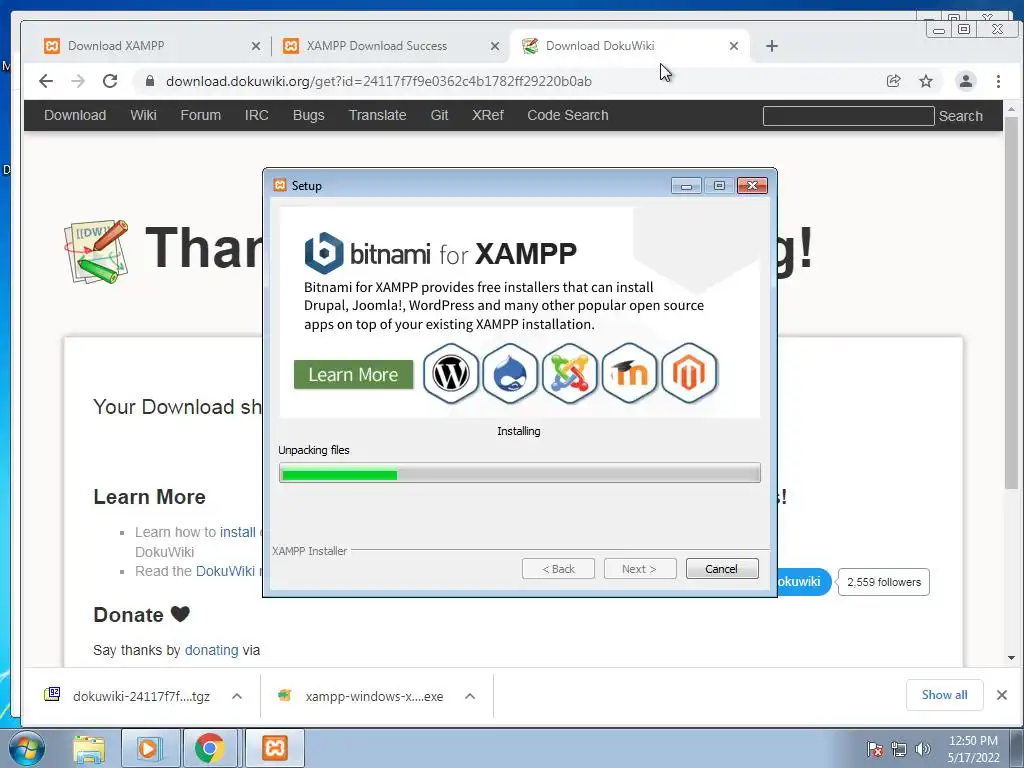The width and height of the screenshot is (1024, 768).
Task: Follow the install link under Learn More
Action: click(238, 532)
